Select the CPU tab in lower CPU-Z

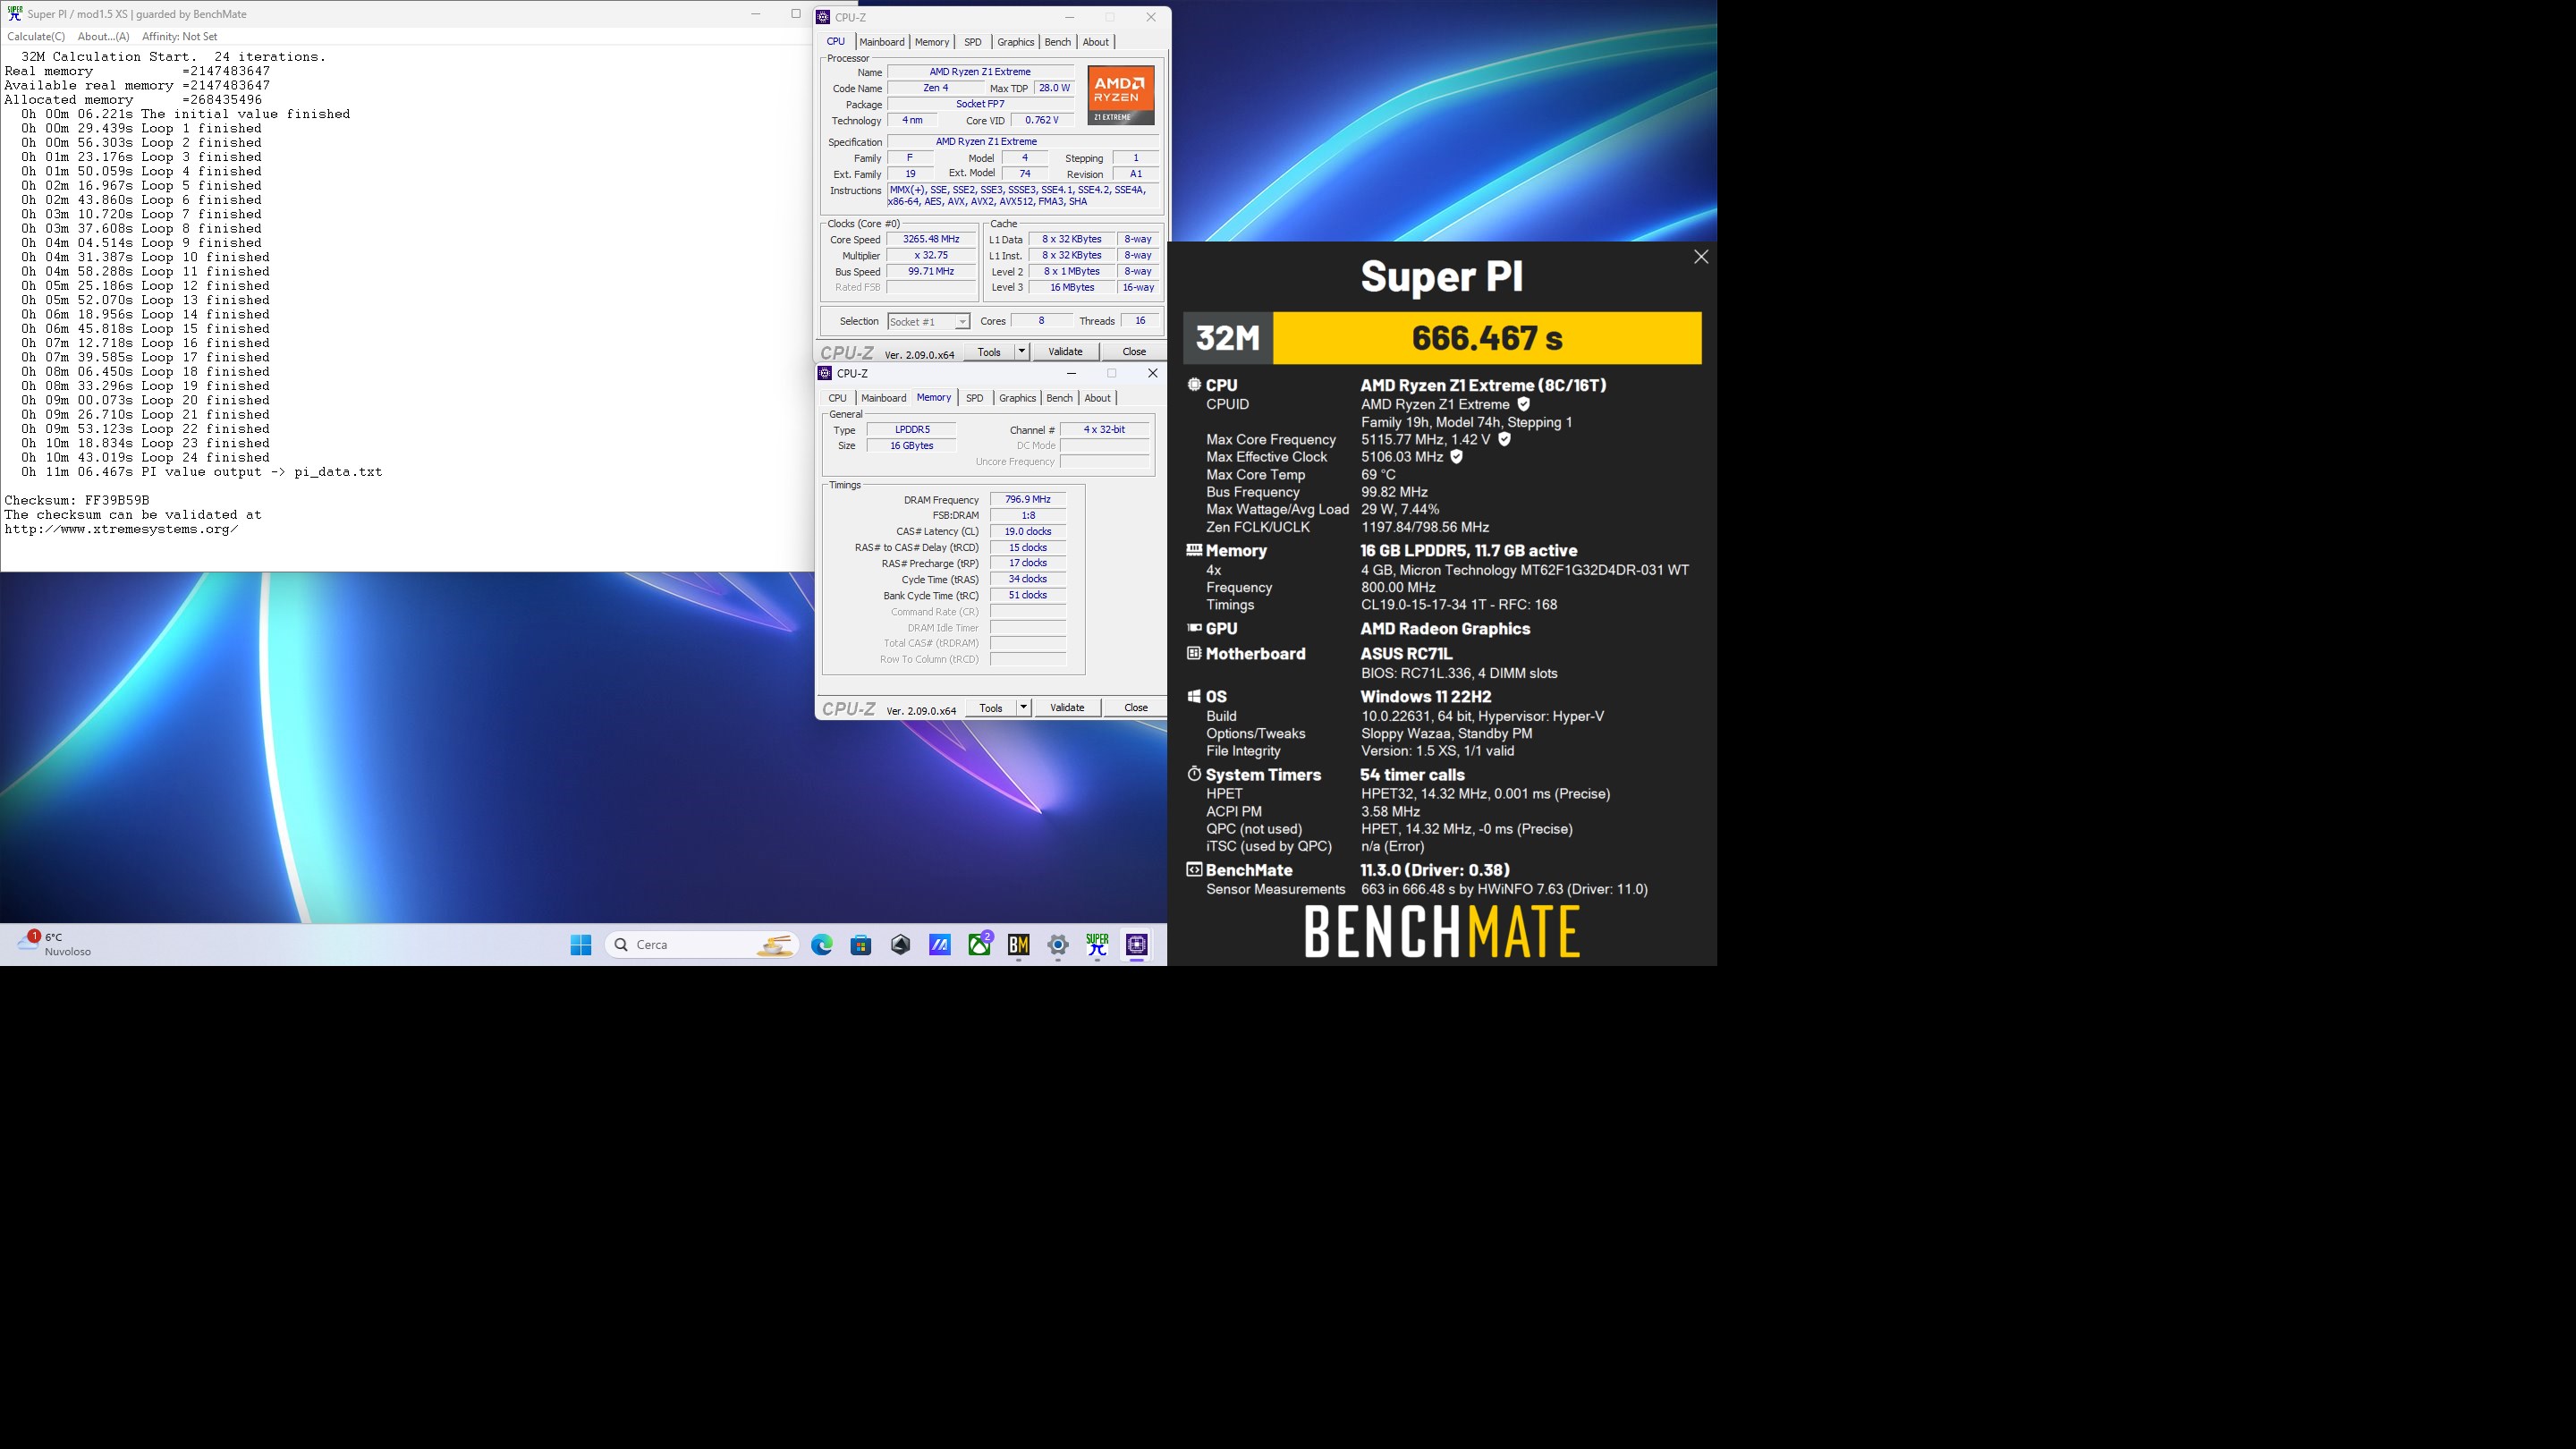click(x=838, y=398)
